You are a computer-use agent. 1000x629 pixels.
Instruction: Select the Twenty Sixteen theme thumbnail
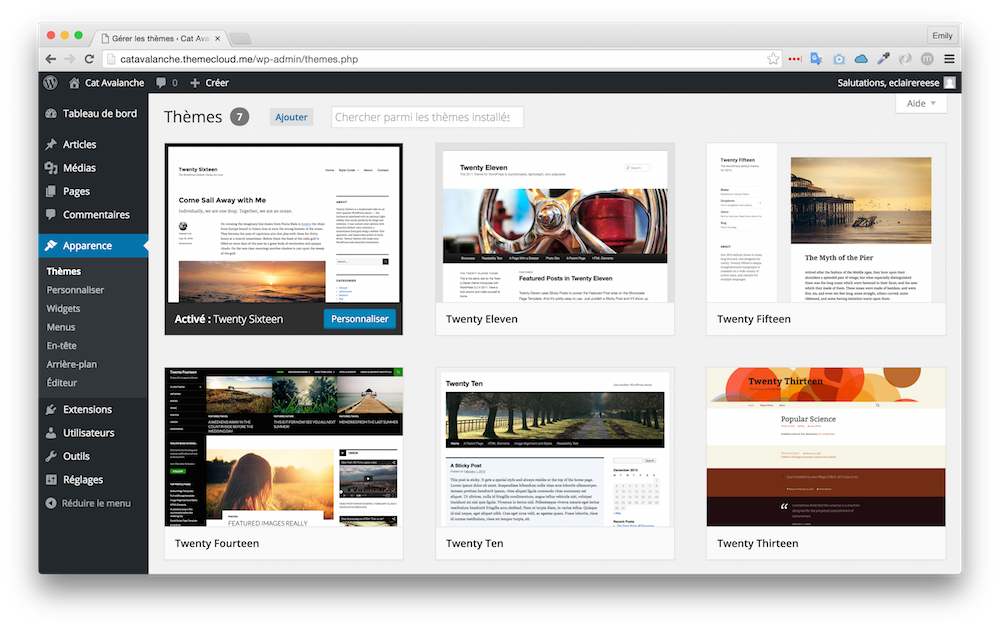284,224
